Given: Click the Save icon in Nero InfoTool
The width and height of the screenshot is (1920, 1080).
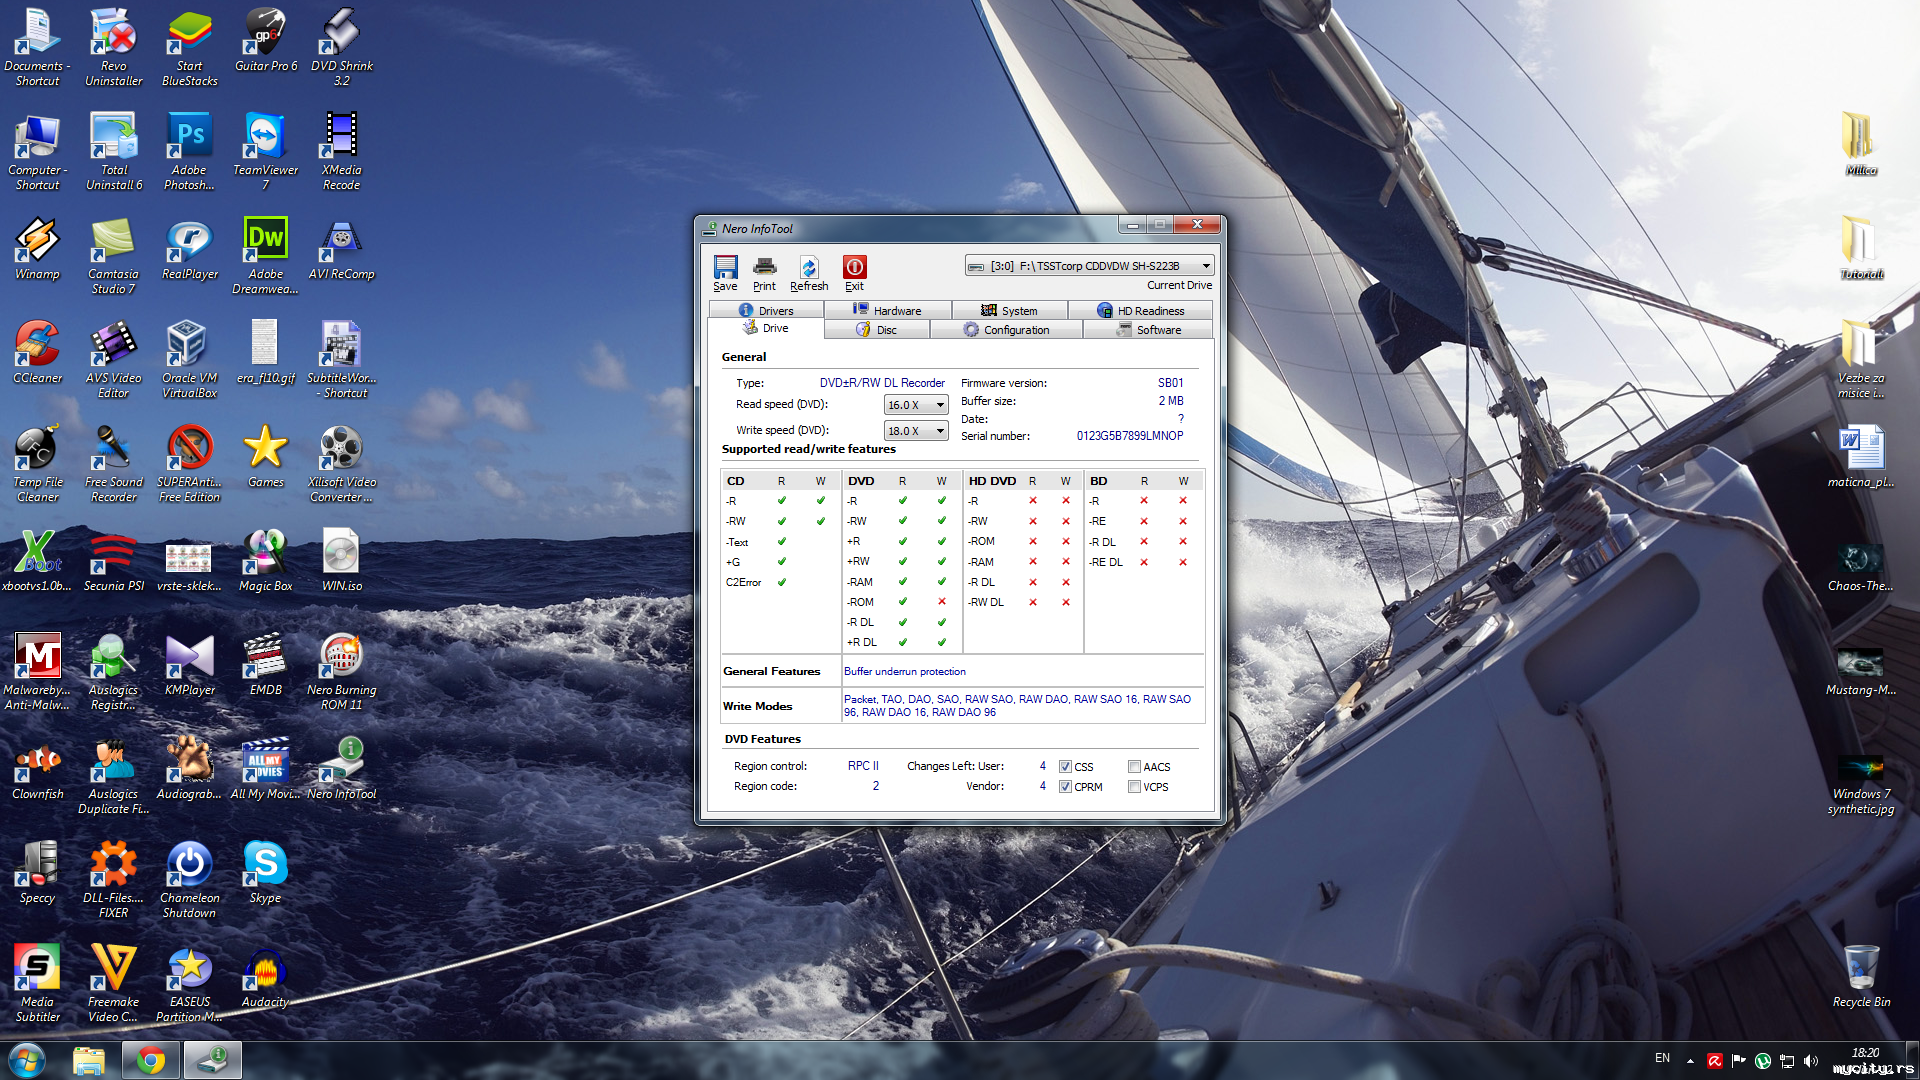Looking at the screenshot, I should [725, 268].
